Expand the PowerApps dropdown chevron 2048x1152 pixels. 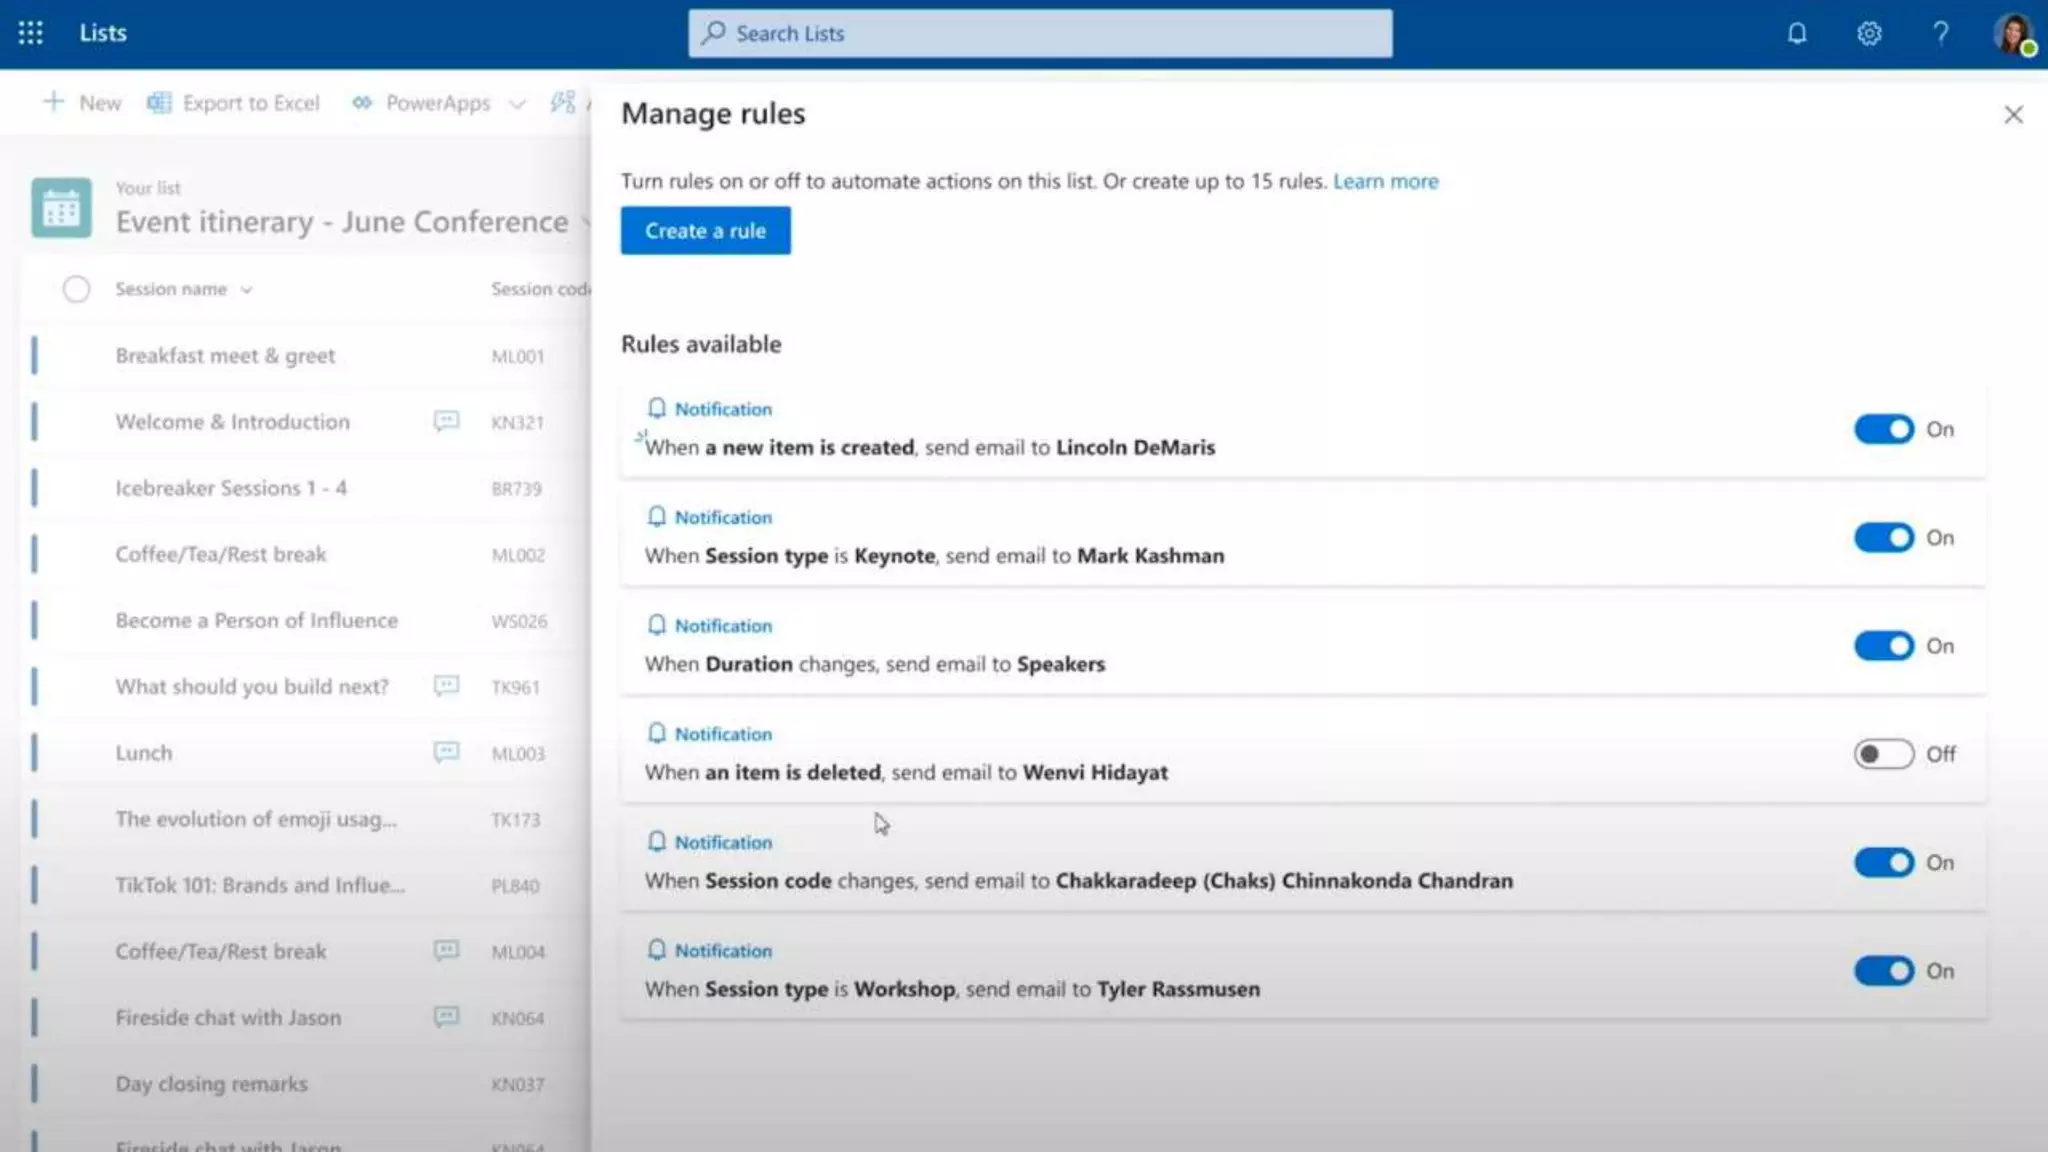(x=517, y=103)
